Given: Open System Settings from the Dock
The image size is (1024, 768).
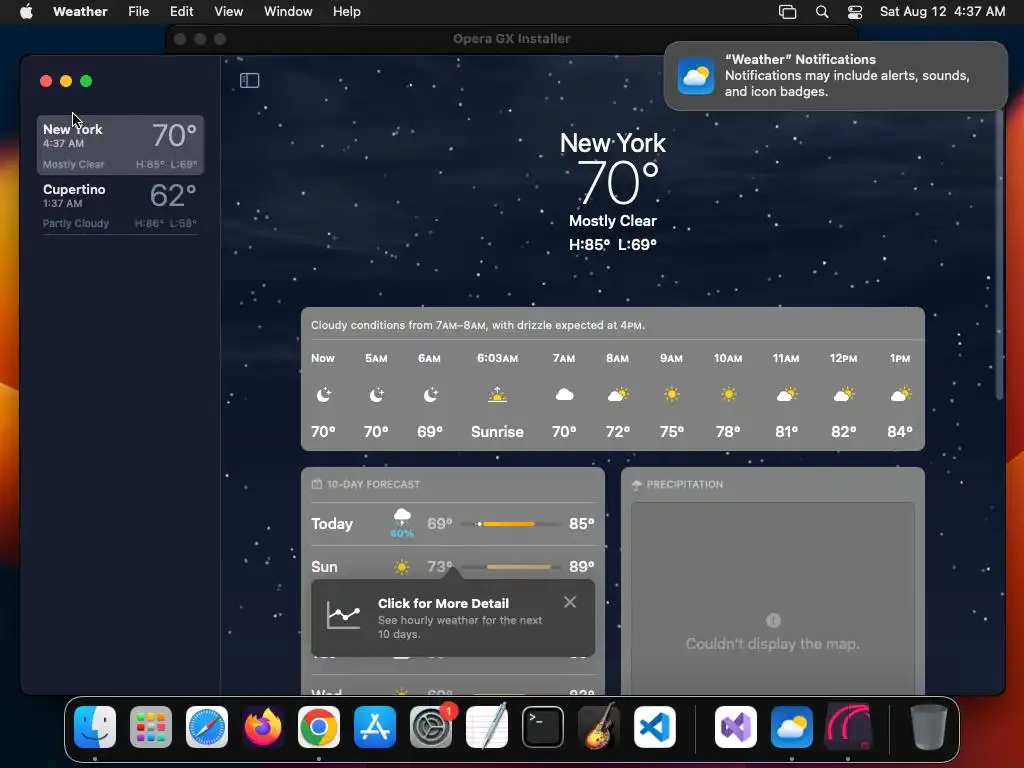Looking at the screenshot, I should (x=431, y=727).
